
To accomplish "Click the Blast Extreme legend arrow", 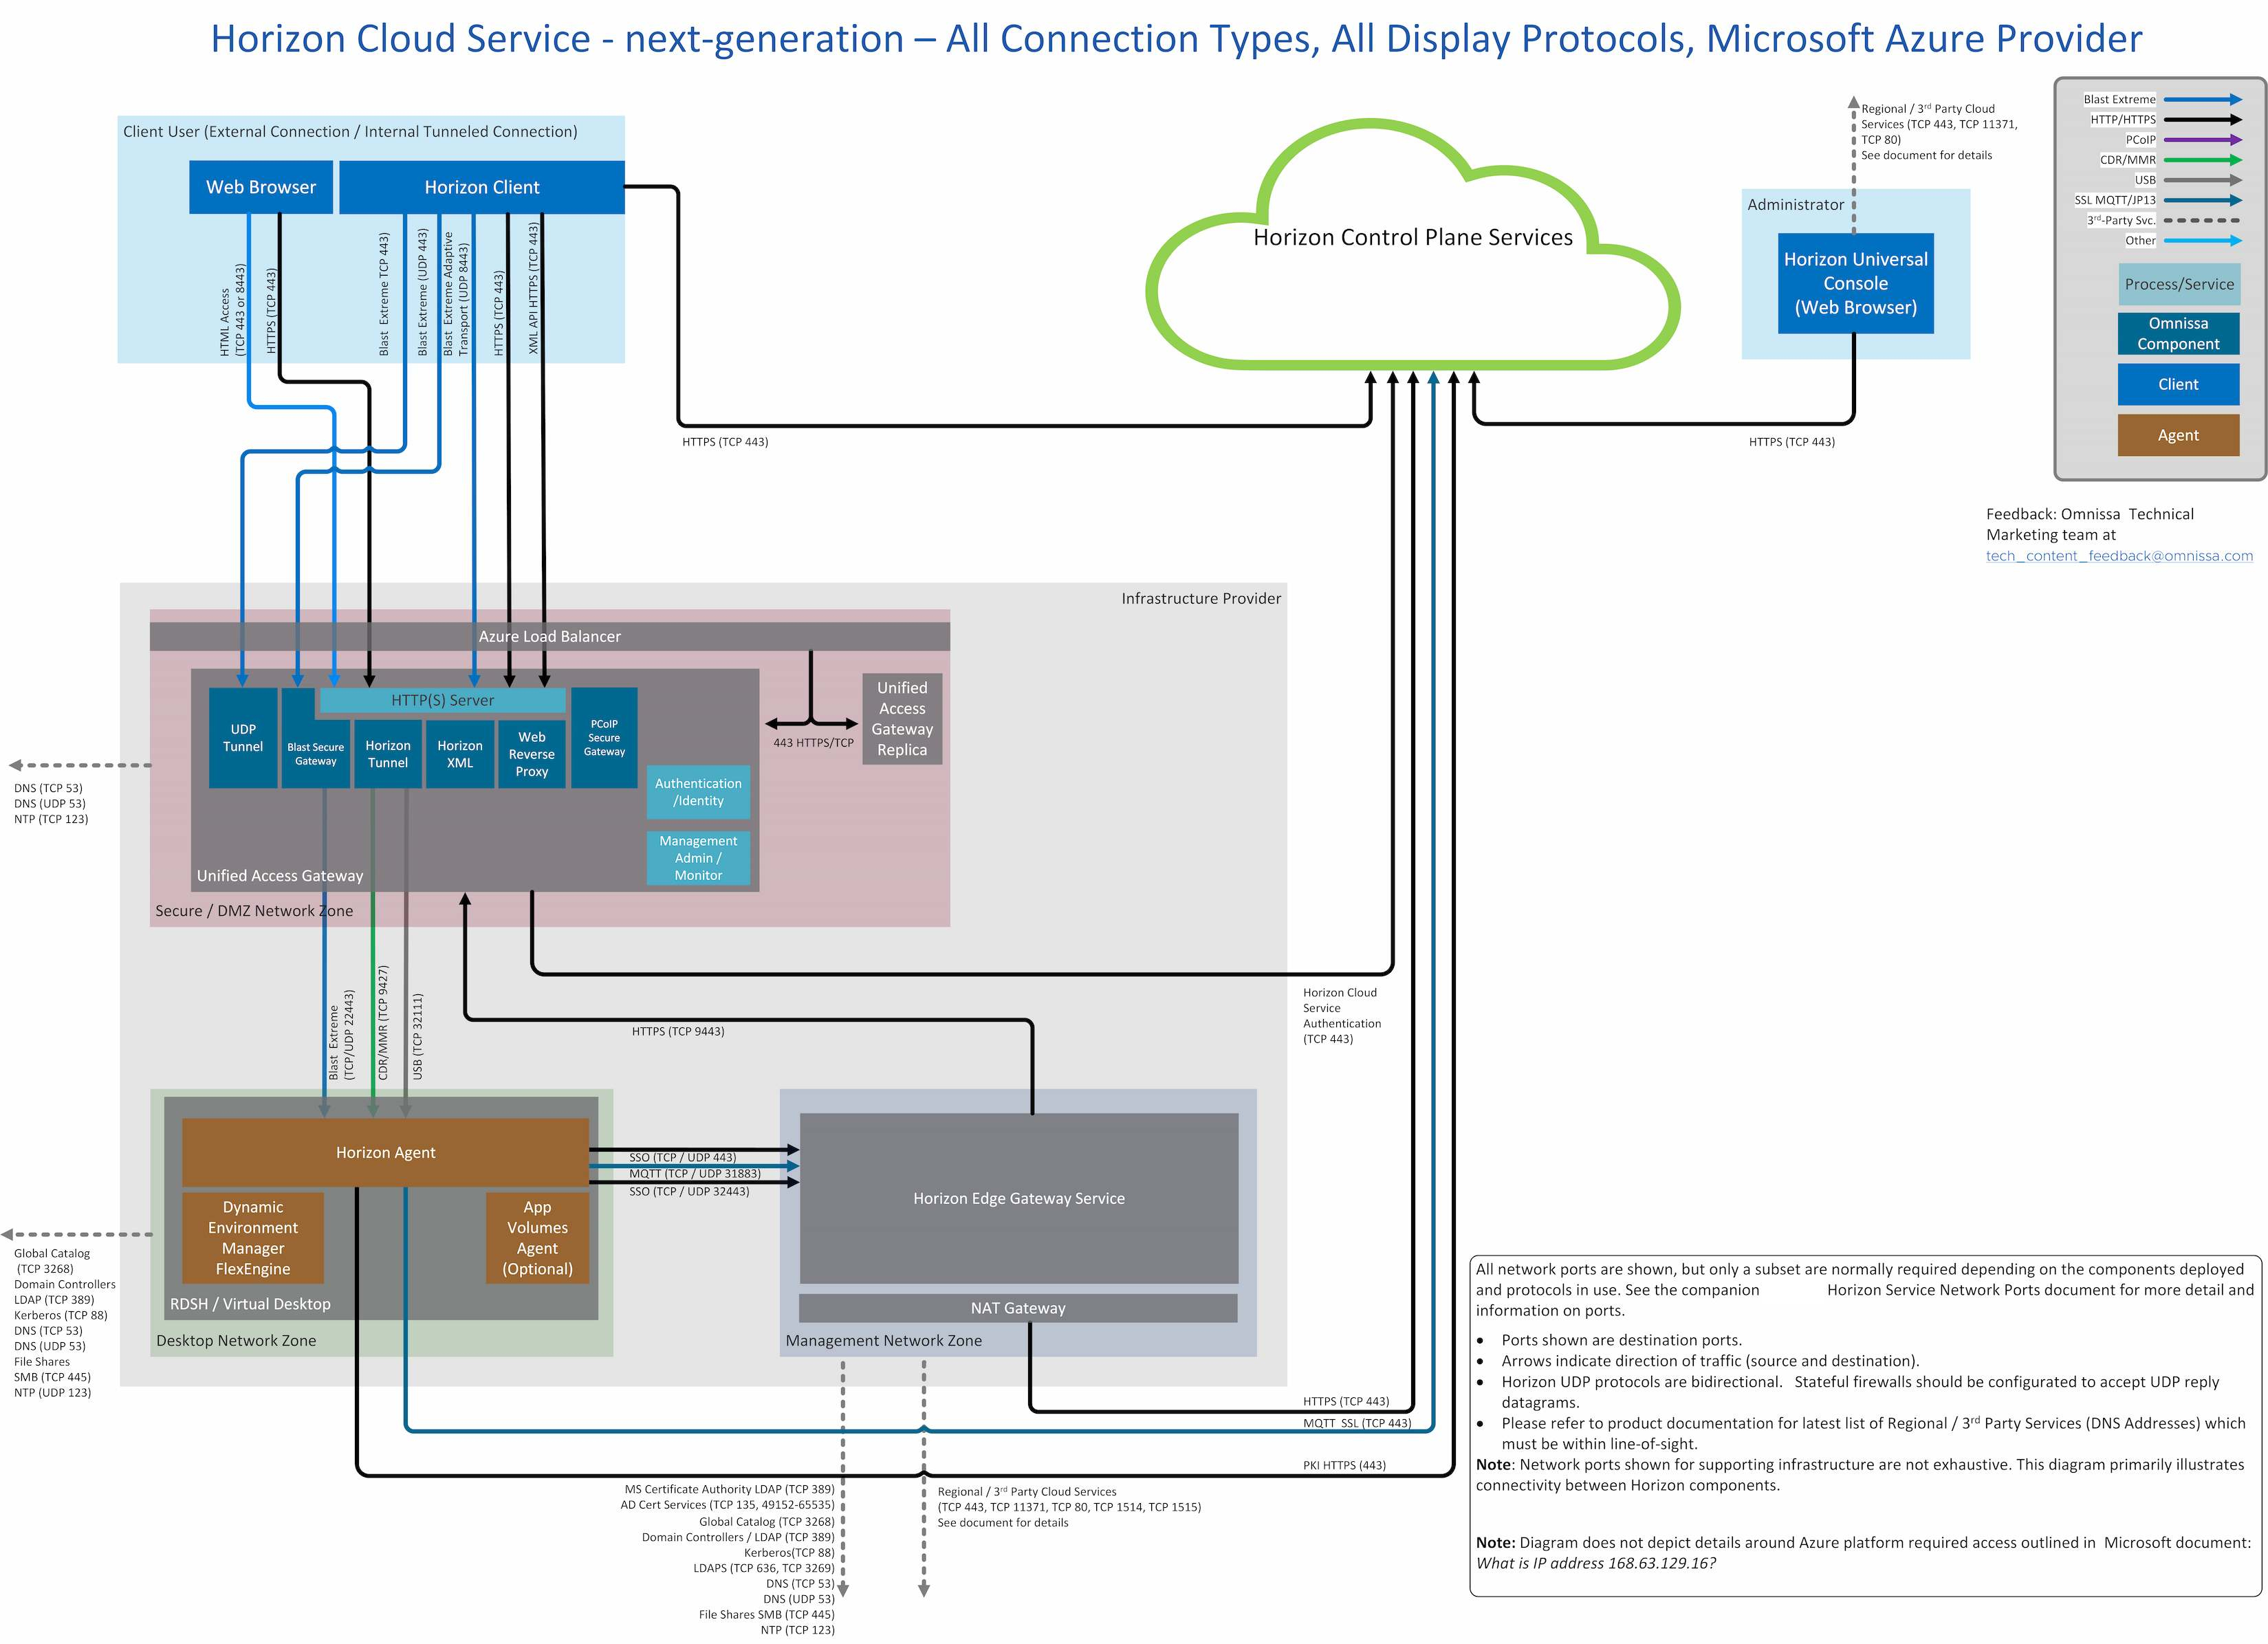I will point(2203,100).
